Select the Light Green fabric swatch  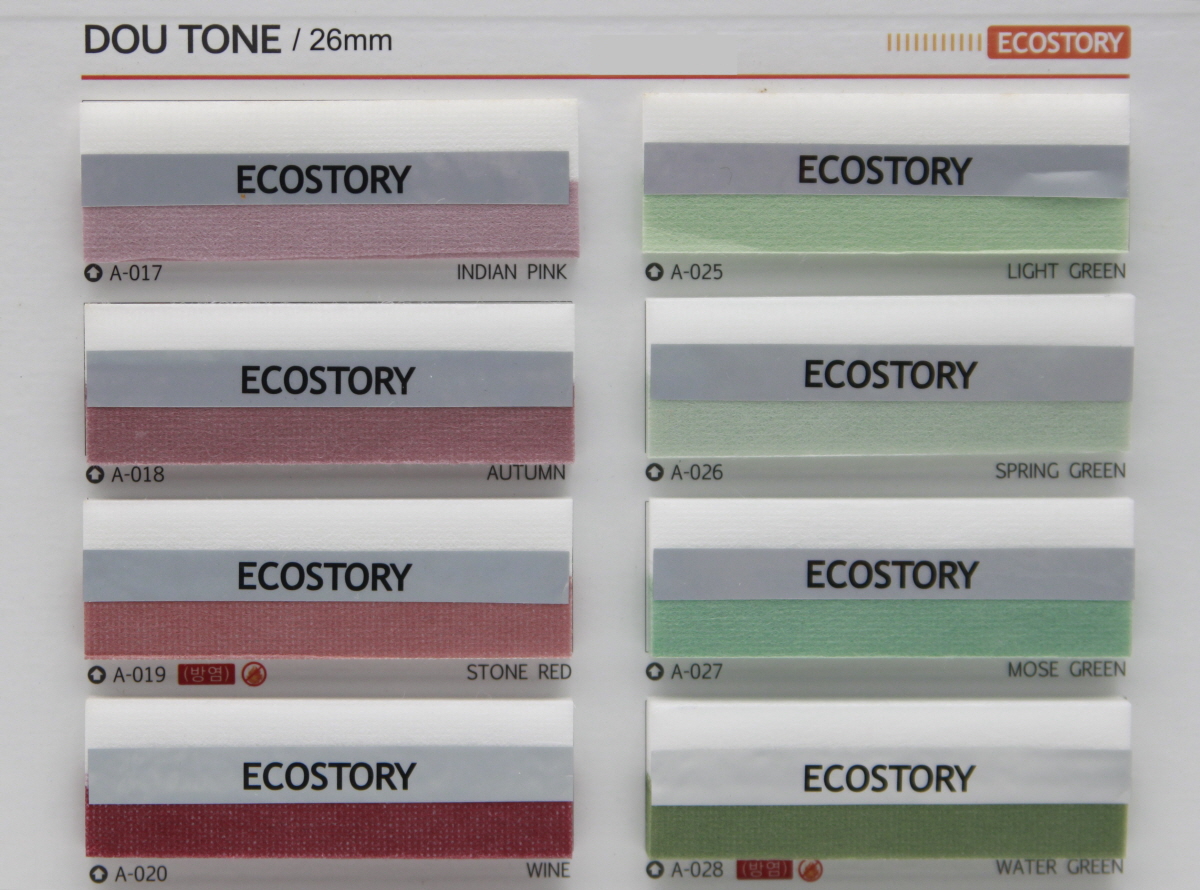(886, 223)
